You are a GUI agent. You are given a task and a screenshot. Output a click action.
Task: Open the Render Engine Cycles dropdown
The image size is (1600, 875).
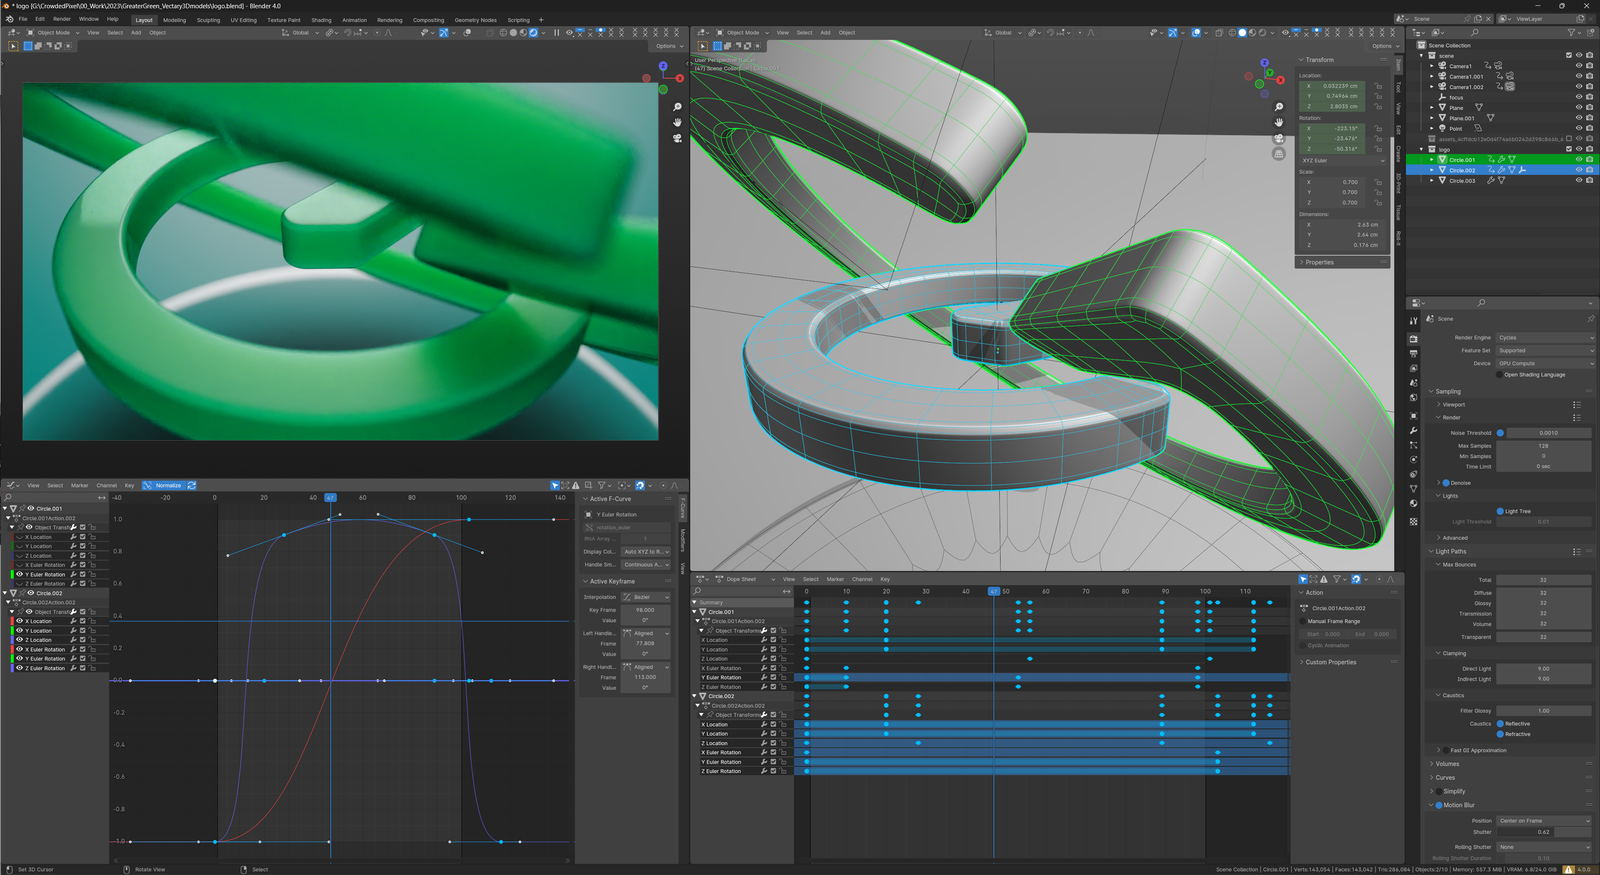coord(1545,338)
